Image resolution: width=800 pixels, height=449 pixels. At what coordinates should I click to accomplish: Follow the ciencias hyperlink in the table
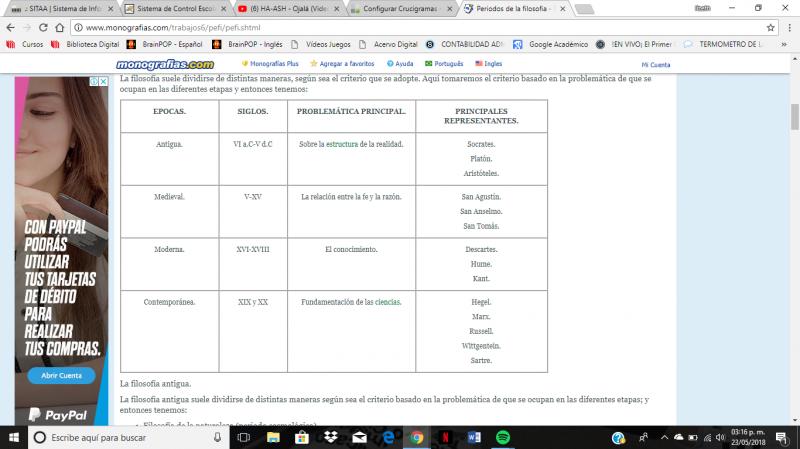coord(388,302)
